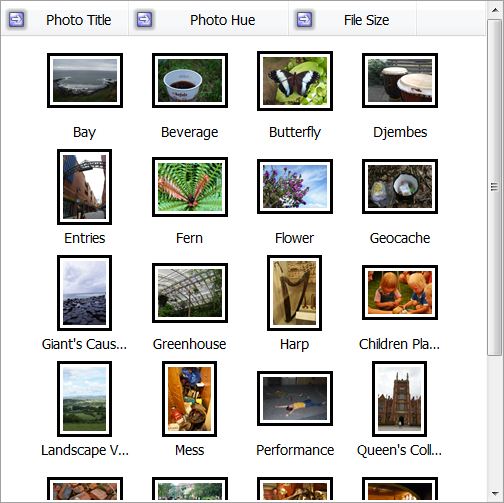Click the vertical scrollbar thumb
504x503 pixels.
coord(495,187)
